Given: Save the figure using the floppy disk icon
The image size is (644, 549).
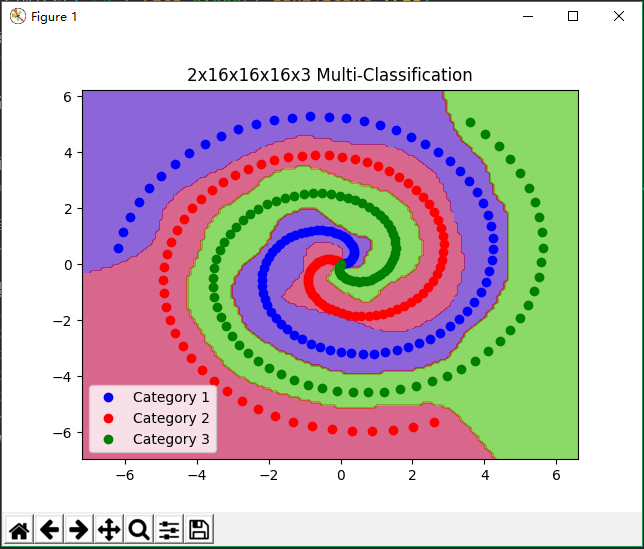Looking at the screenshot, I should (x=199, y=530).
